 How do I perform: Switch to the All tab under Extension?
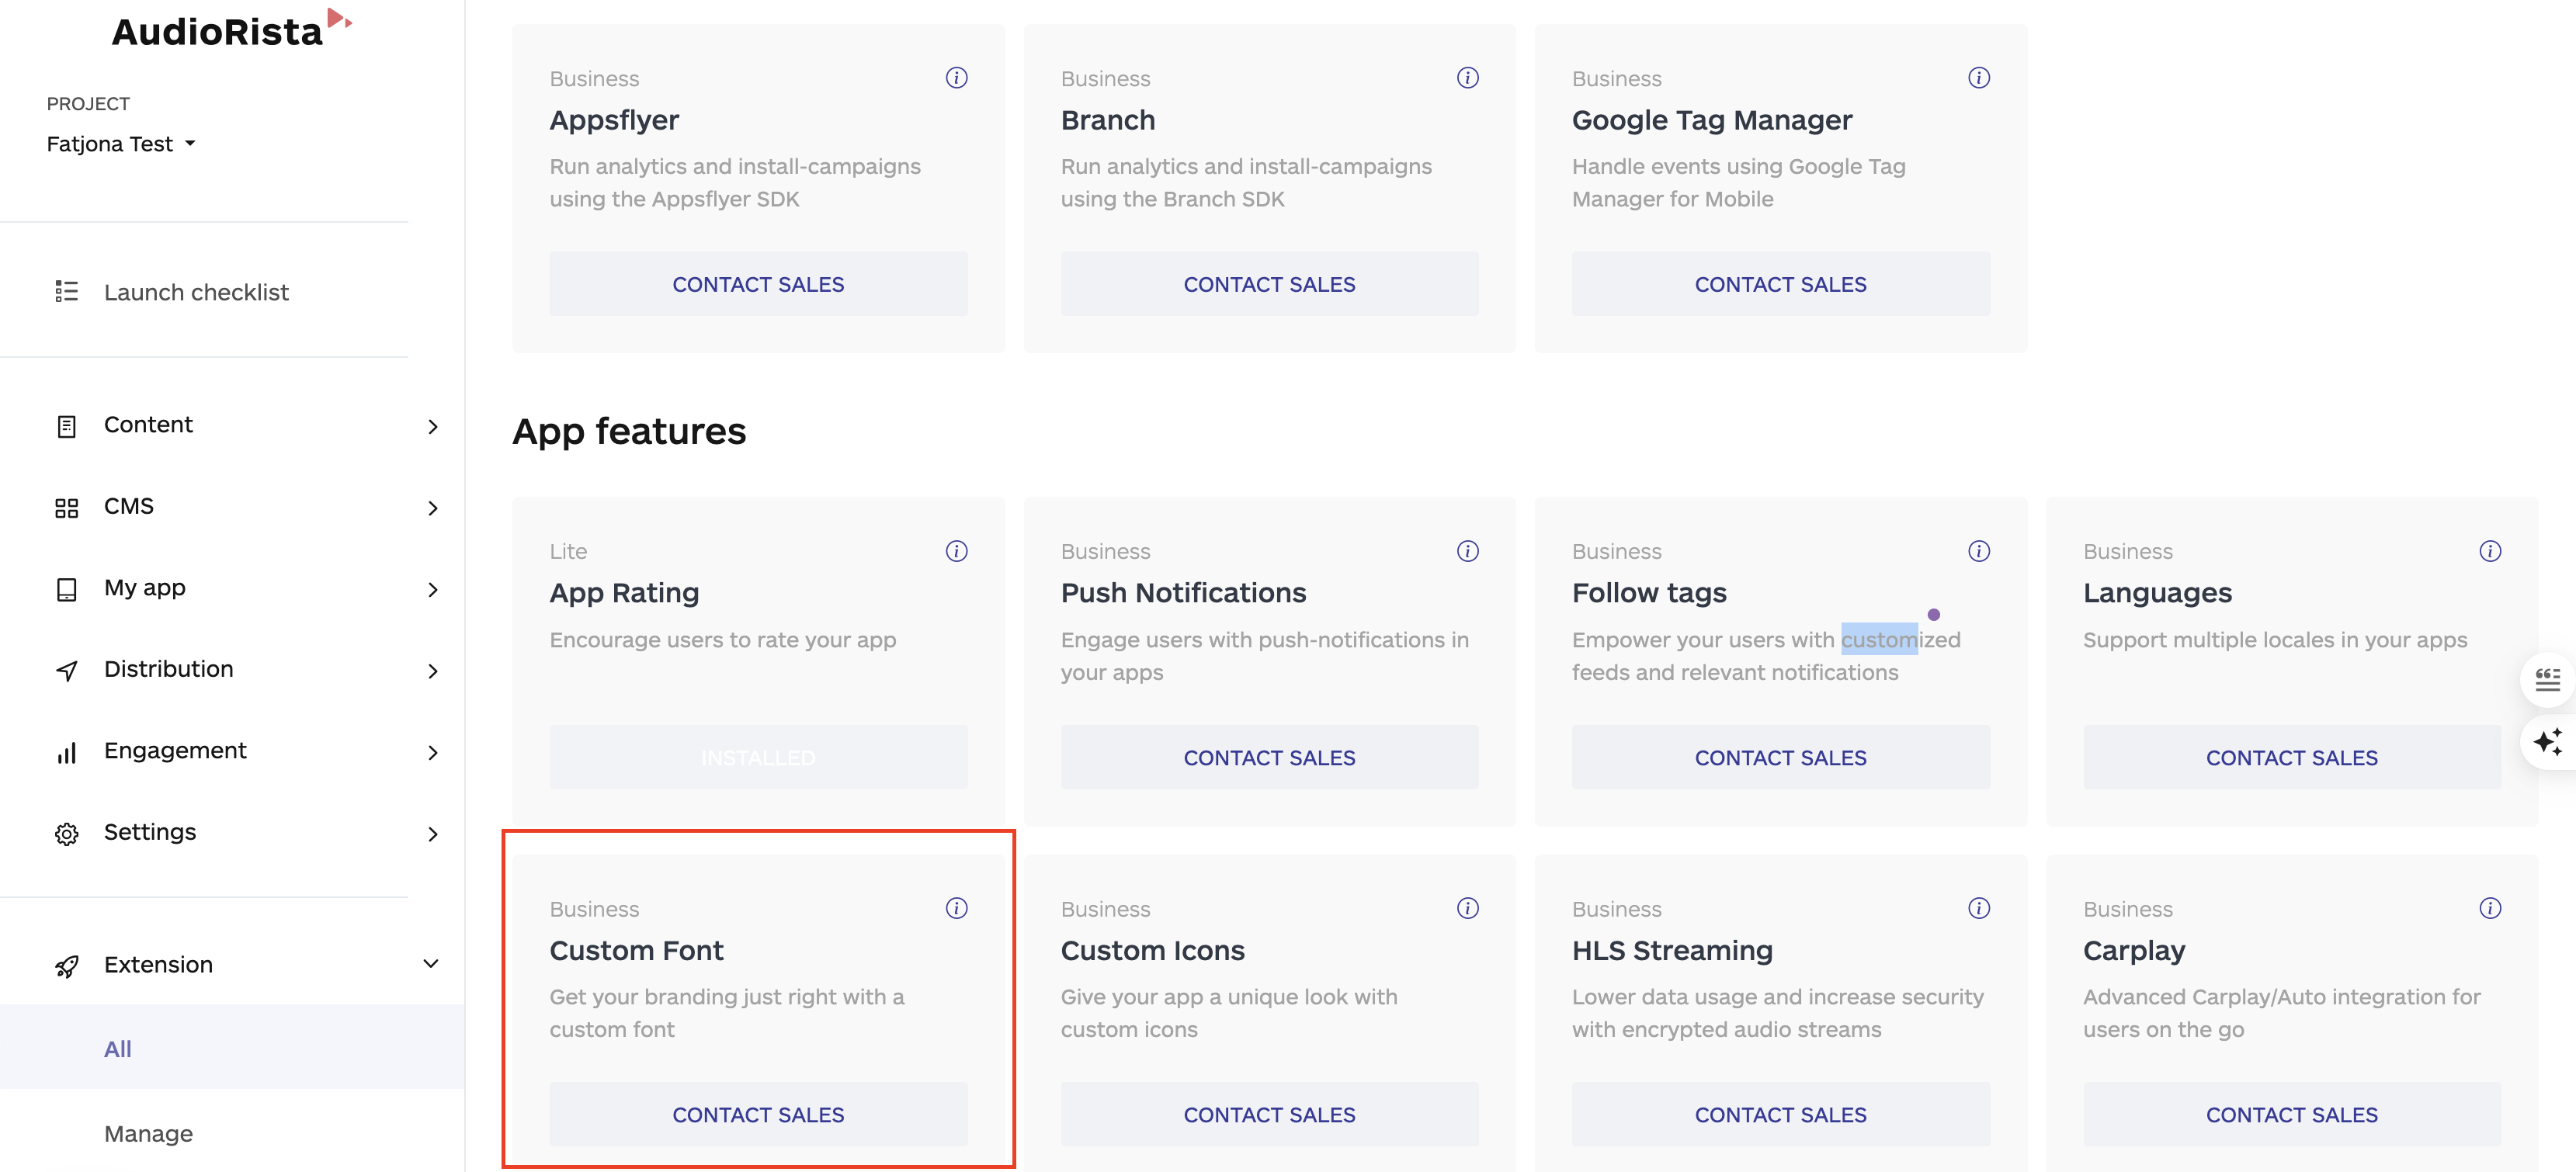[x=118, y=1048]
